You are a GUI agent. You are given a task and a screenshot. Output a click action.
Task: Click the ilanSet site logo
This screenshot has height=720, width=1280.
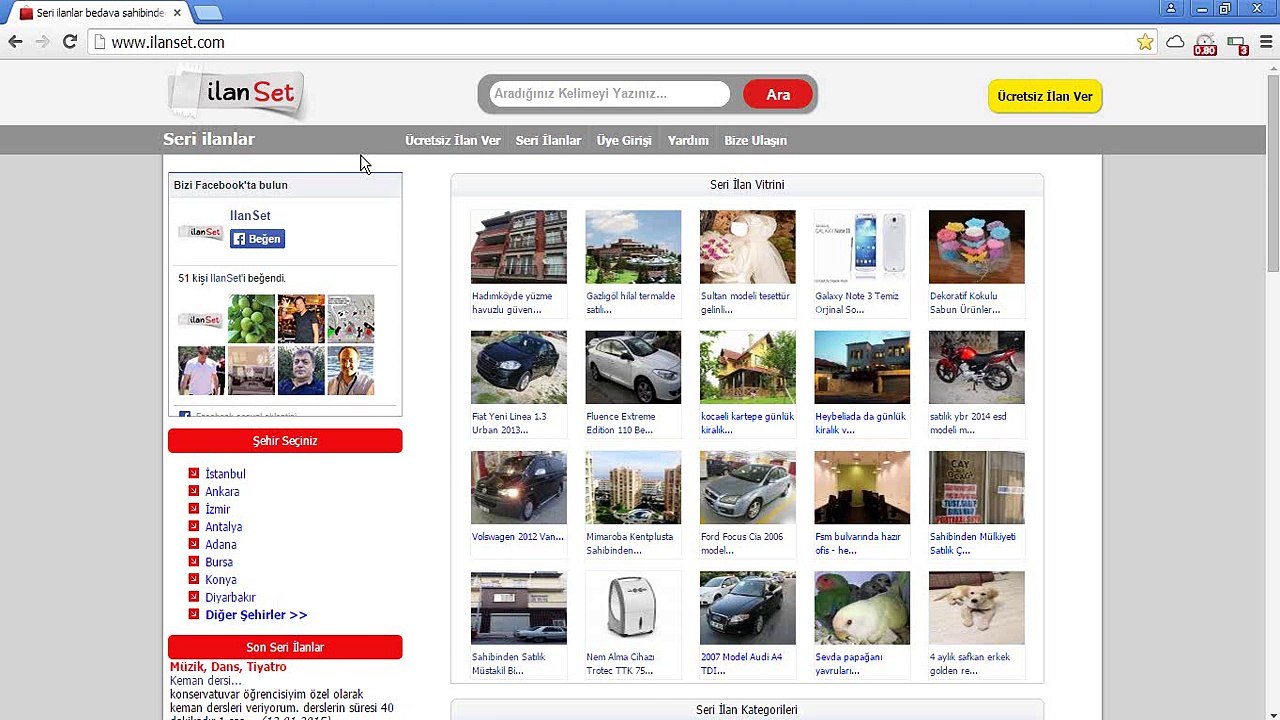pos(237,93)
